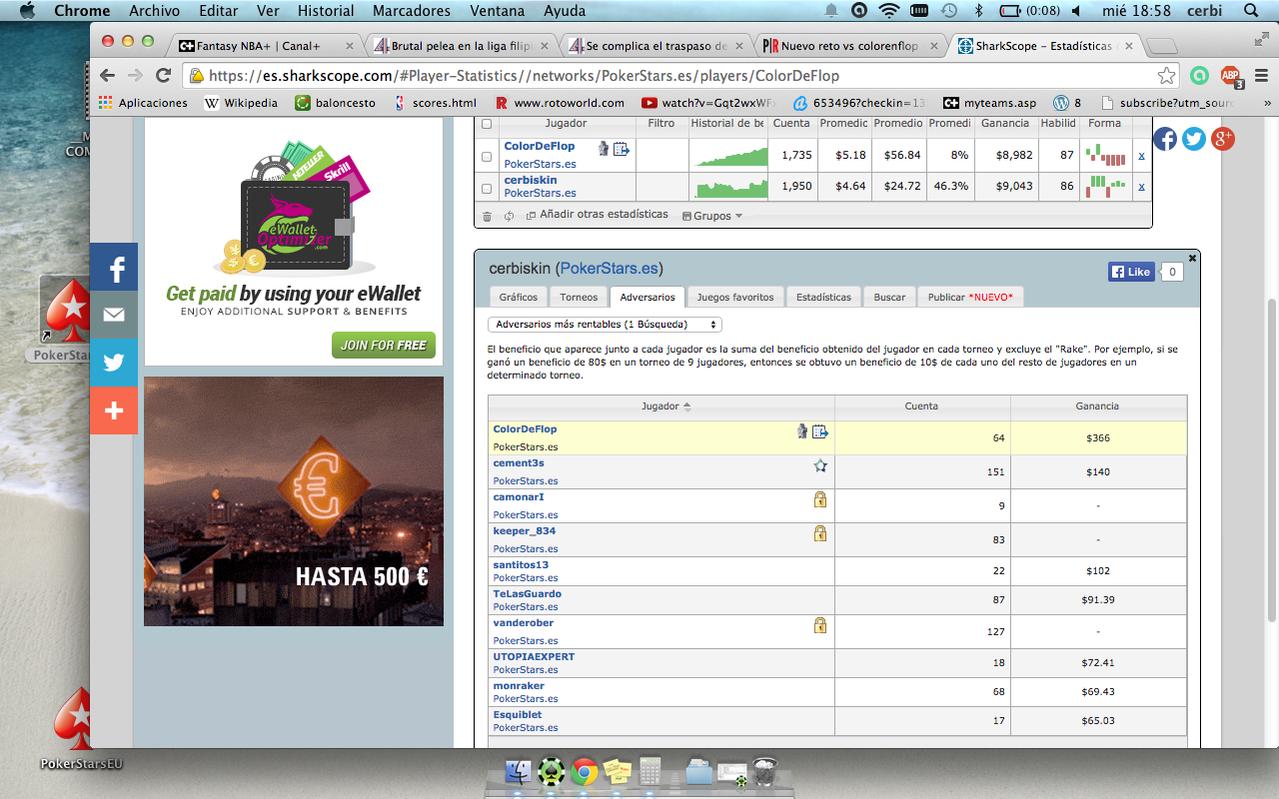Sort opponents by the Jugador column header
Viewport: 1279px width, 799px height.
coord(662,406)
